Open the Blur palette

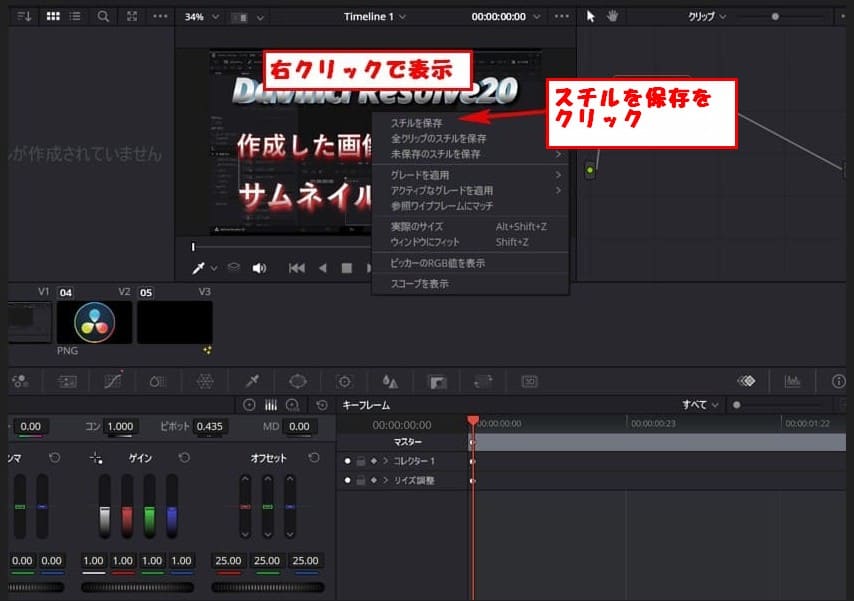390,381
